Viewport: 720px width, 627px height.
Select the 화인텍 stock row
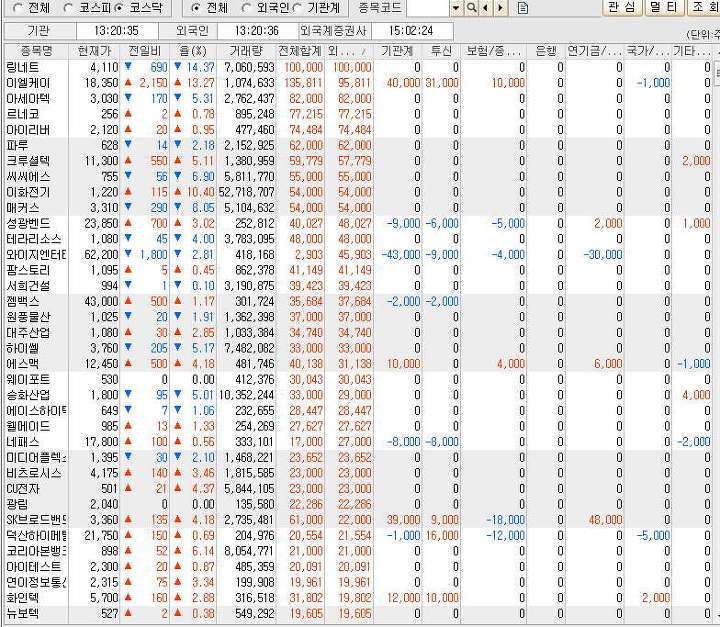tap(360, 598)
